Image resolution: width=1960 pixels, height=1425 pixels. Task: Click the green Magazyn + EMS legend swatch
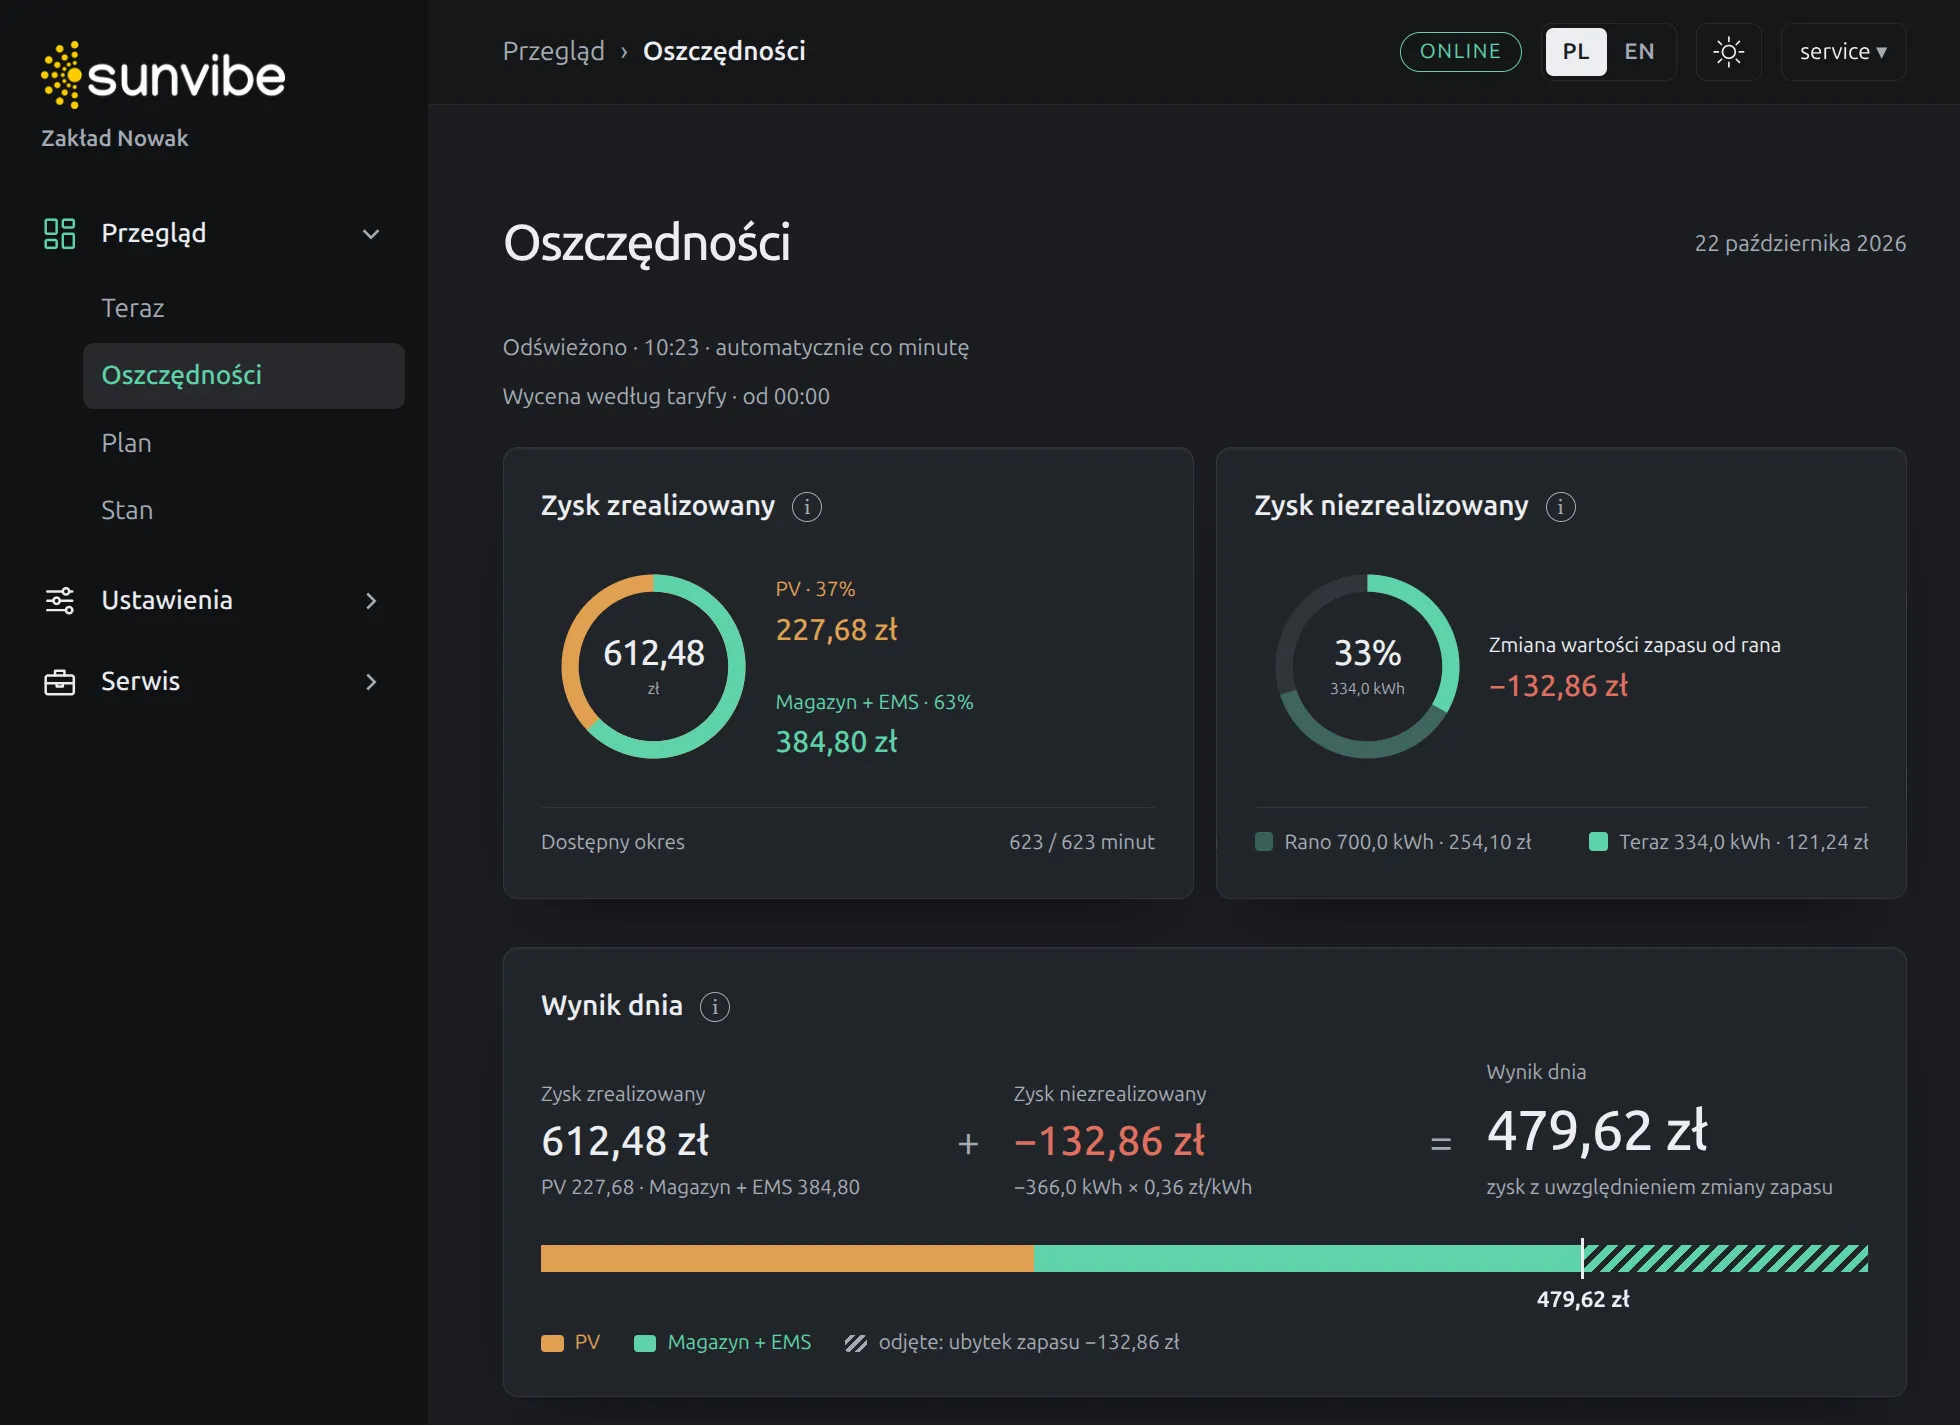point(645,1343)
